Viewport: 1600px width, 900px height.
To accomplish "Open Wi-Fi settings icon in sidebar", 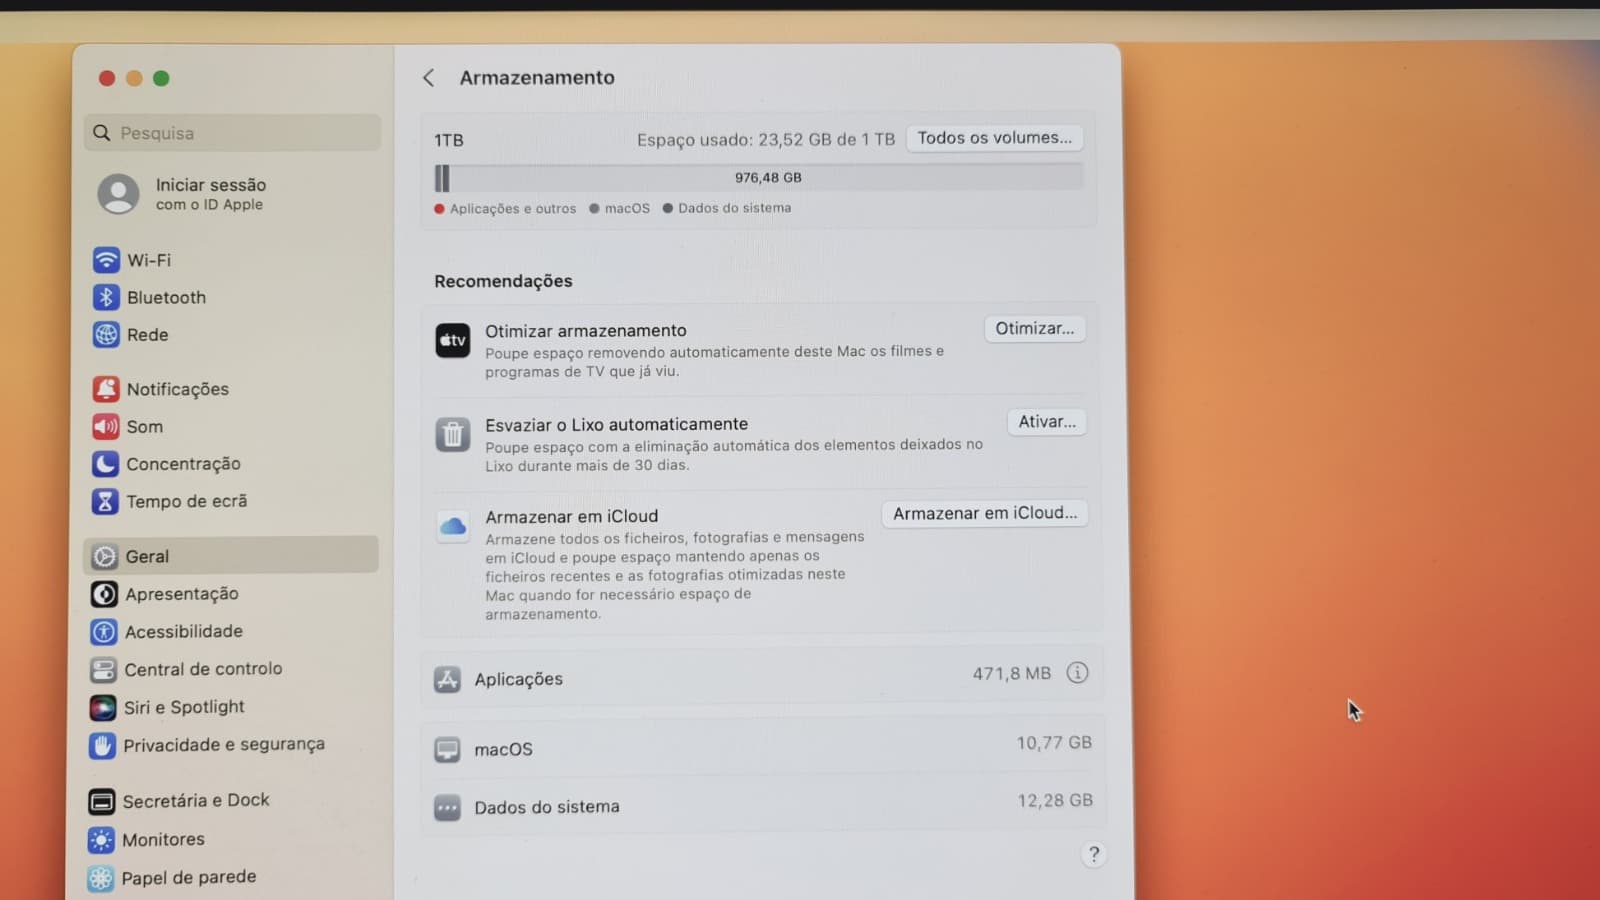I will pyautogui.click(x=106, y=260).
